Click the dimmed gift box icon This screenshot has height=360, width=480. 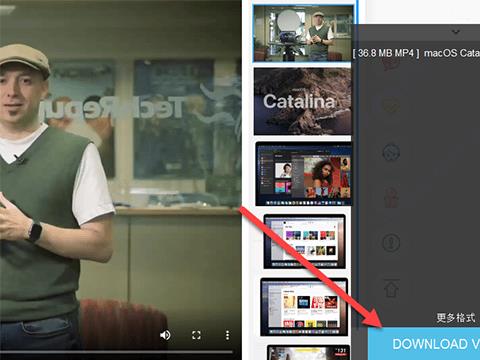pos(391,197)
